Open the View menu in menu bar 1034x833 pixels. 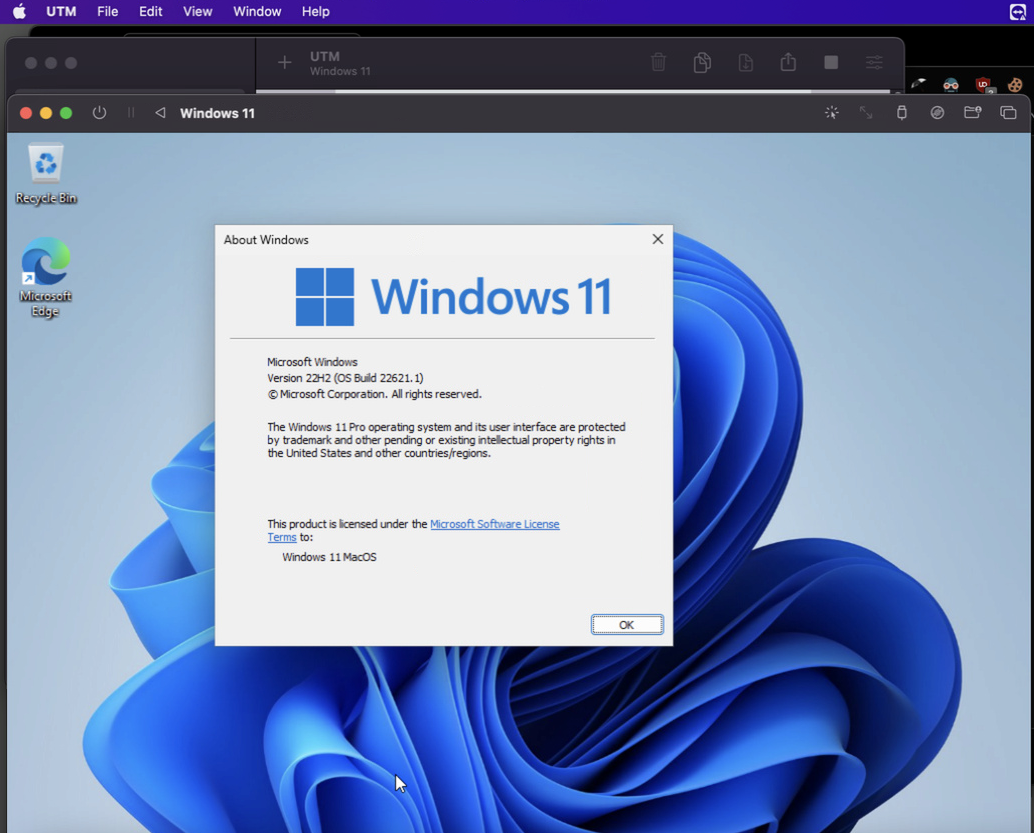pos(197,11)
